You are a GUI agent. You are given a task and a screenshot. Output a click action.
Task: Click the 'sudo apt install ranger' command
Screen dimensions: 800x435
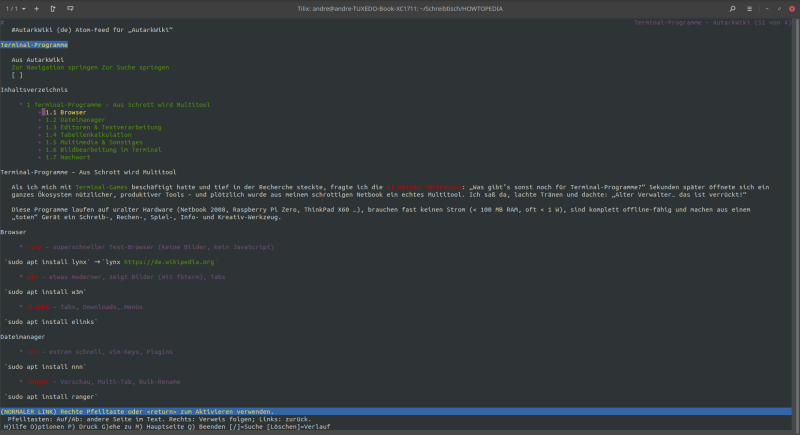tap(51, 397)
